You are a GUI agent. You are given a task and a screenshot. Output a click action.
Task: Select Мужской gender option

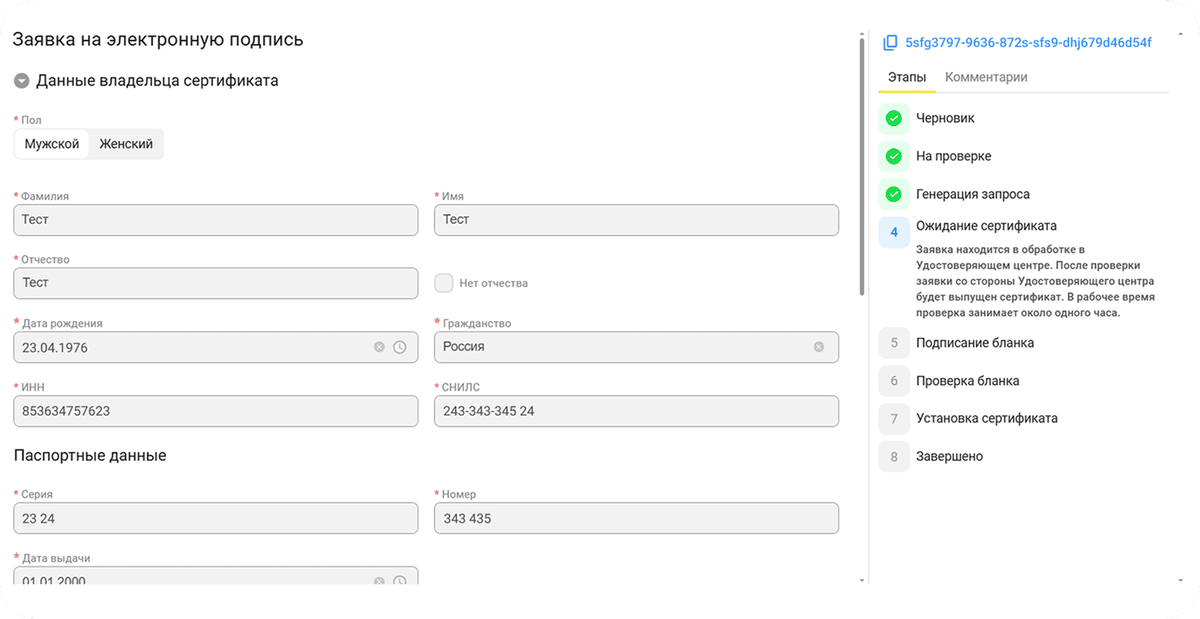pyautogui.click(x=52, y=144)
